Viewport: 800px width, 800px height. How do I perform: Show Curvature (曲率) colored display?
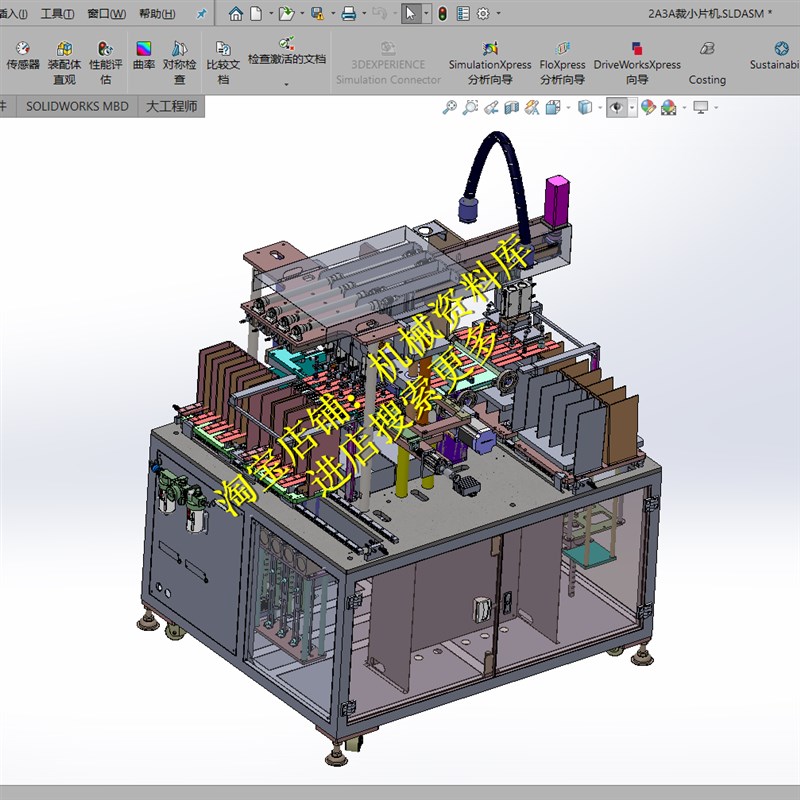tap(144, 56)
